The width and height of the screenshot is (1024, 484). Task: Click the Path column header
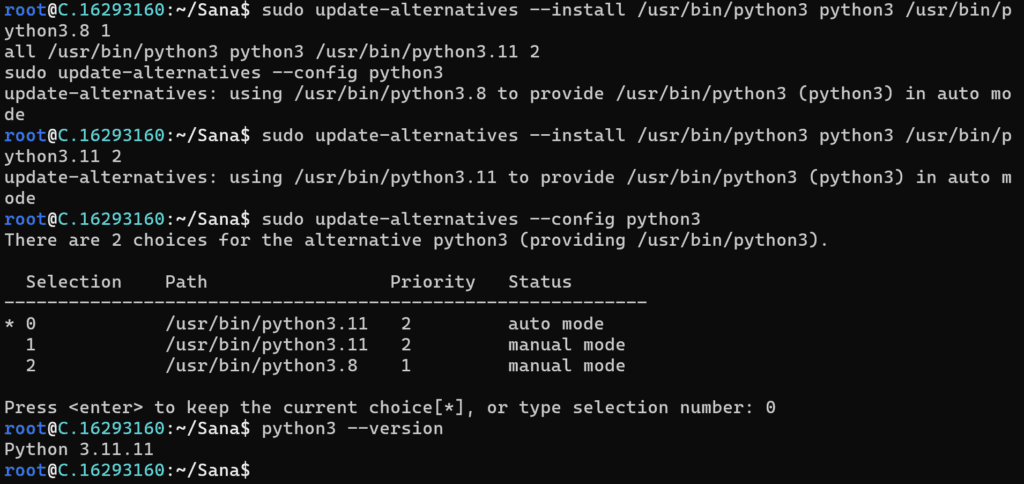click(186, 282)
